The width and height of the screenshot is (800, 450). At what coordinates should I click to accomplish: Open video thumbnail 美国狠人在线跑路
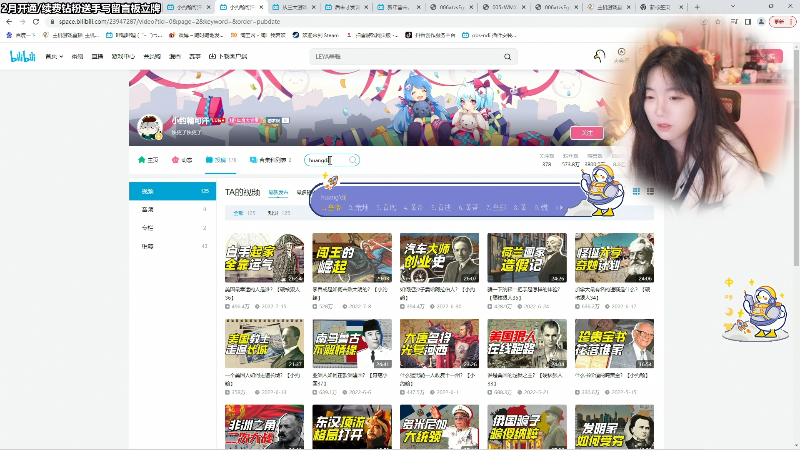coord(527,343)
